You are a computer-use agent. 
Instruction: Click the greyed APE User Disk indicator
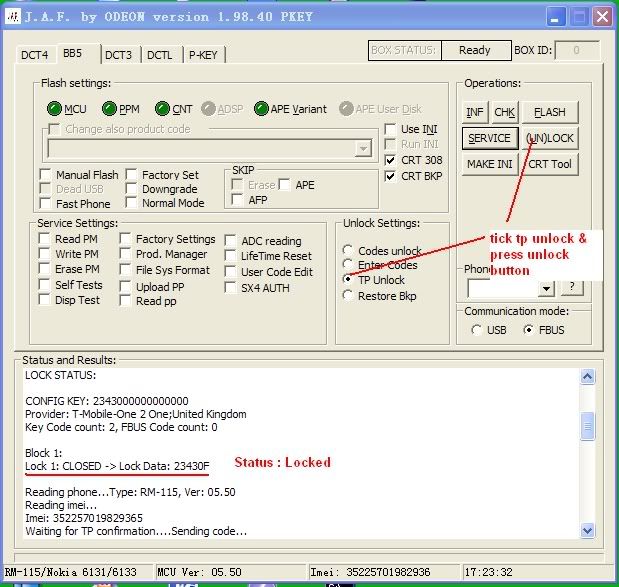(346, 109)
